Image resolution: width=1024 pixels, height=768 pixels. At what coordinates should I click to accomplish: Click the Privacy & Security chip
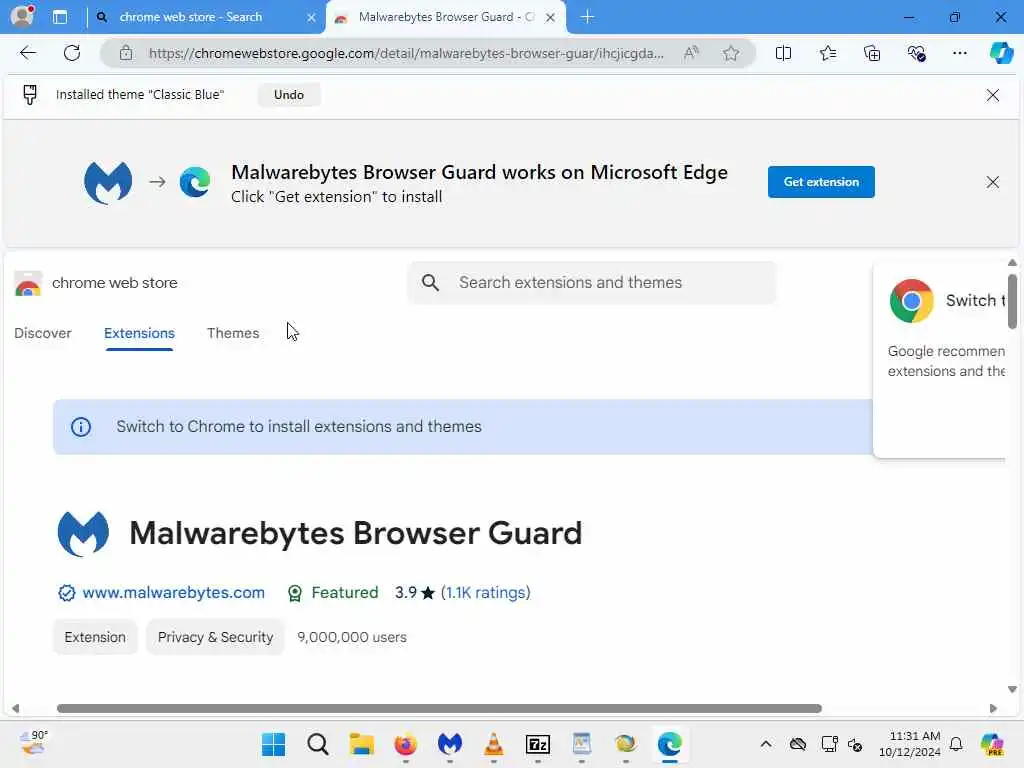tap(216, 637)
